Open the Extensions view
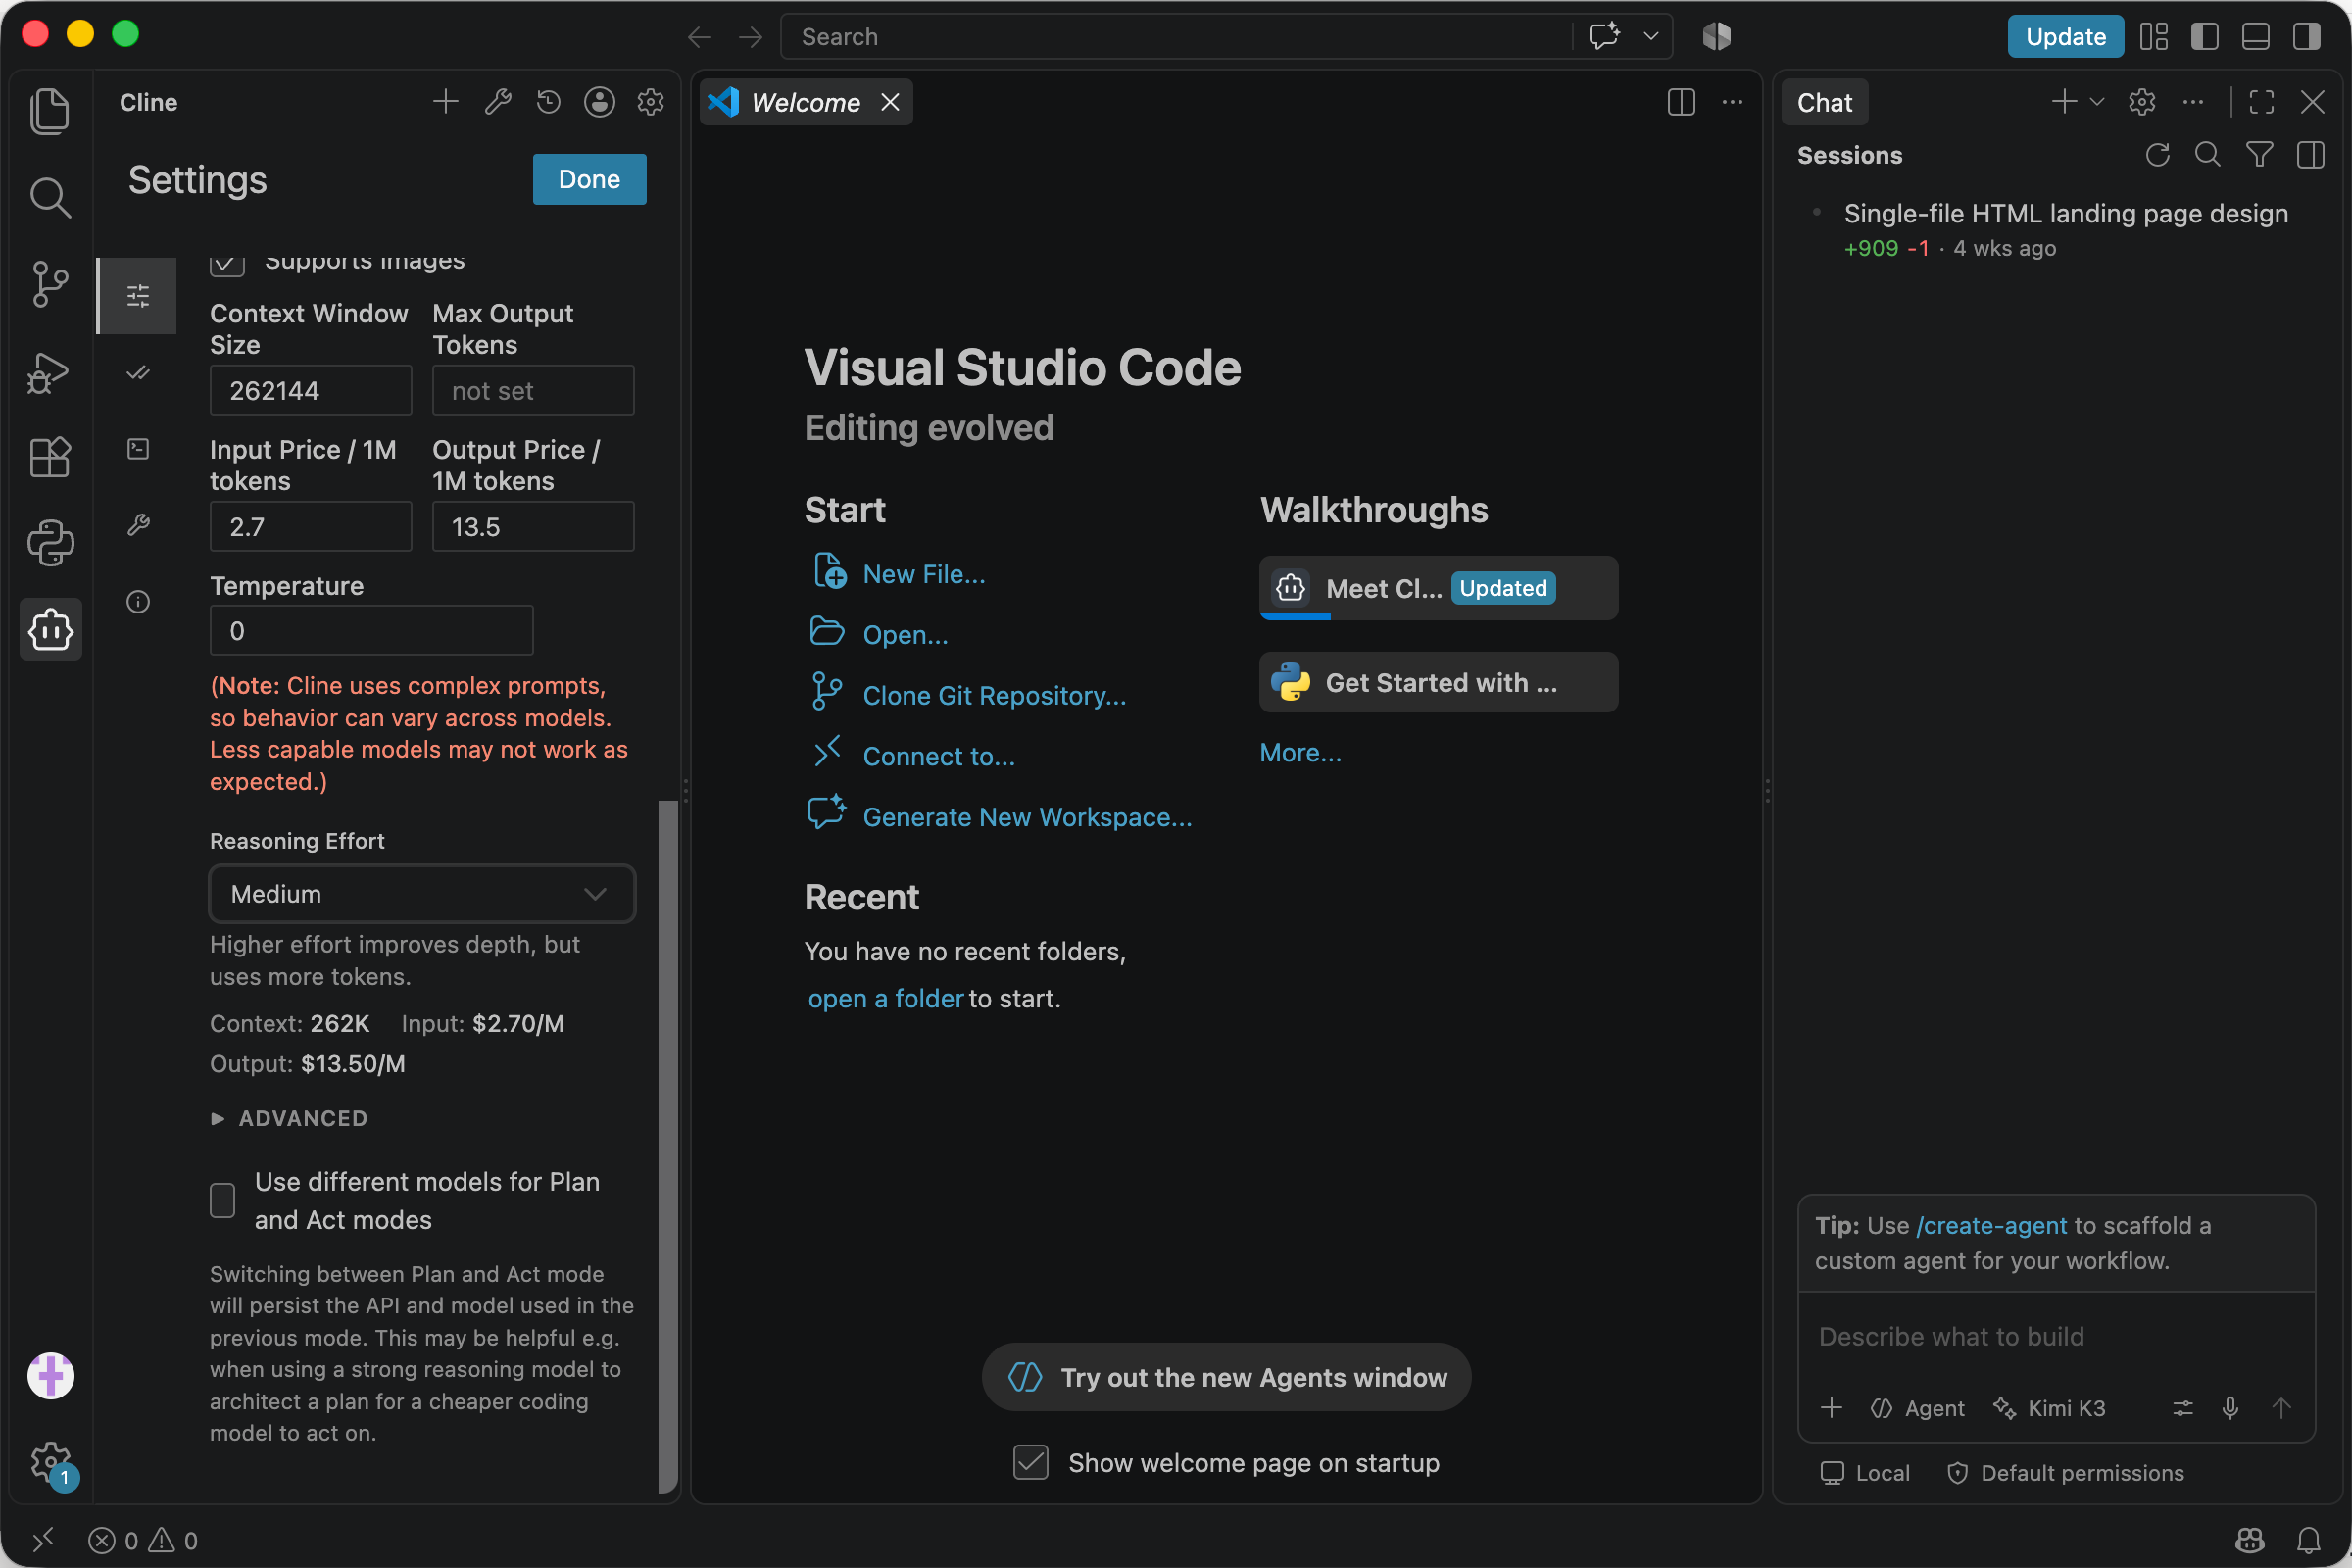Image resolution: width=2352 pixels, height=1568 pixels. pos(50,458)
